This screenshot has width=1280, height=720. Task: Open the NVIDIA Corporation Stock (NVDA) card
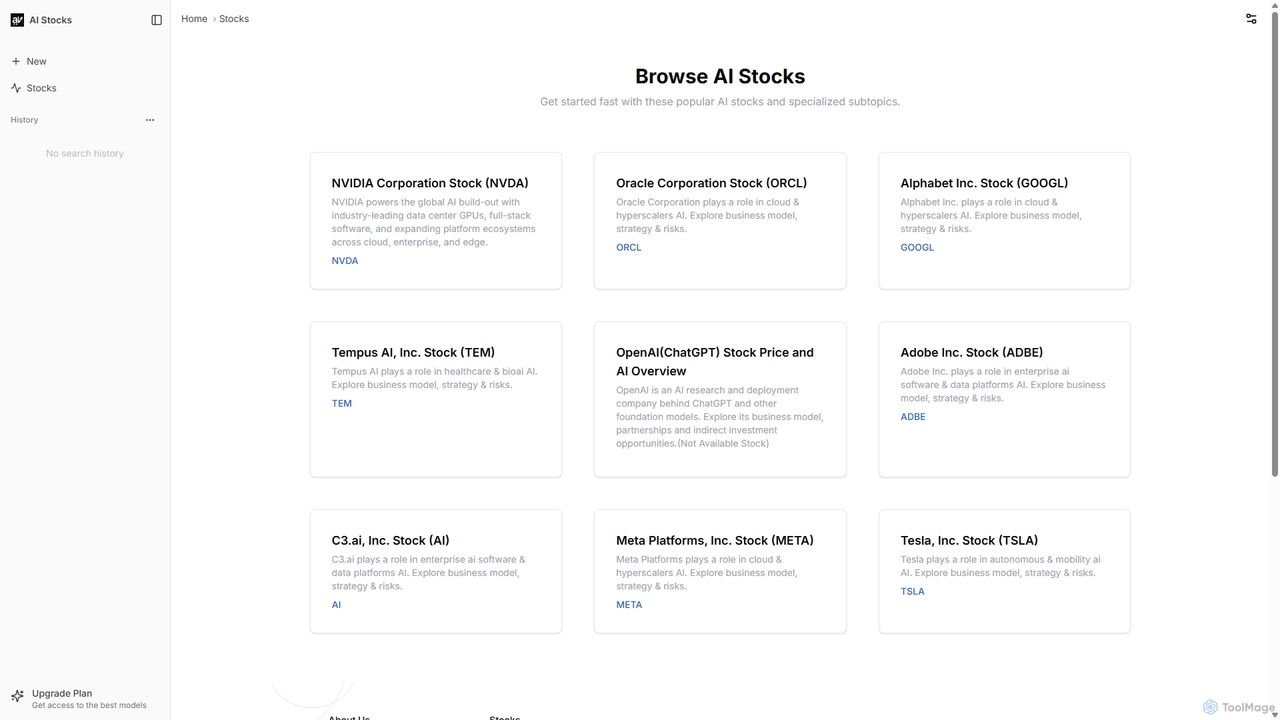[436, 221]
